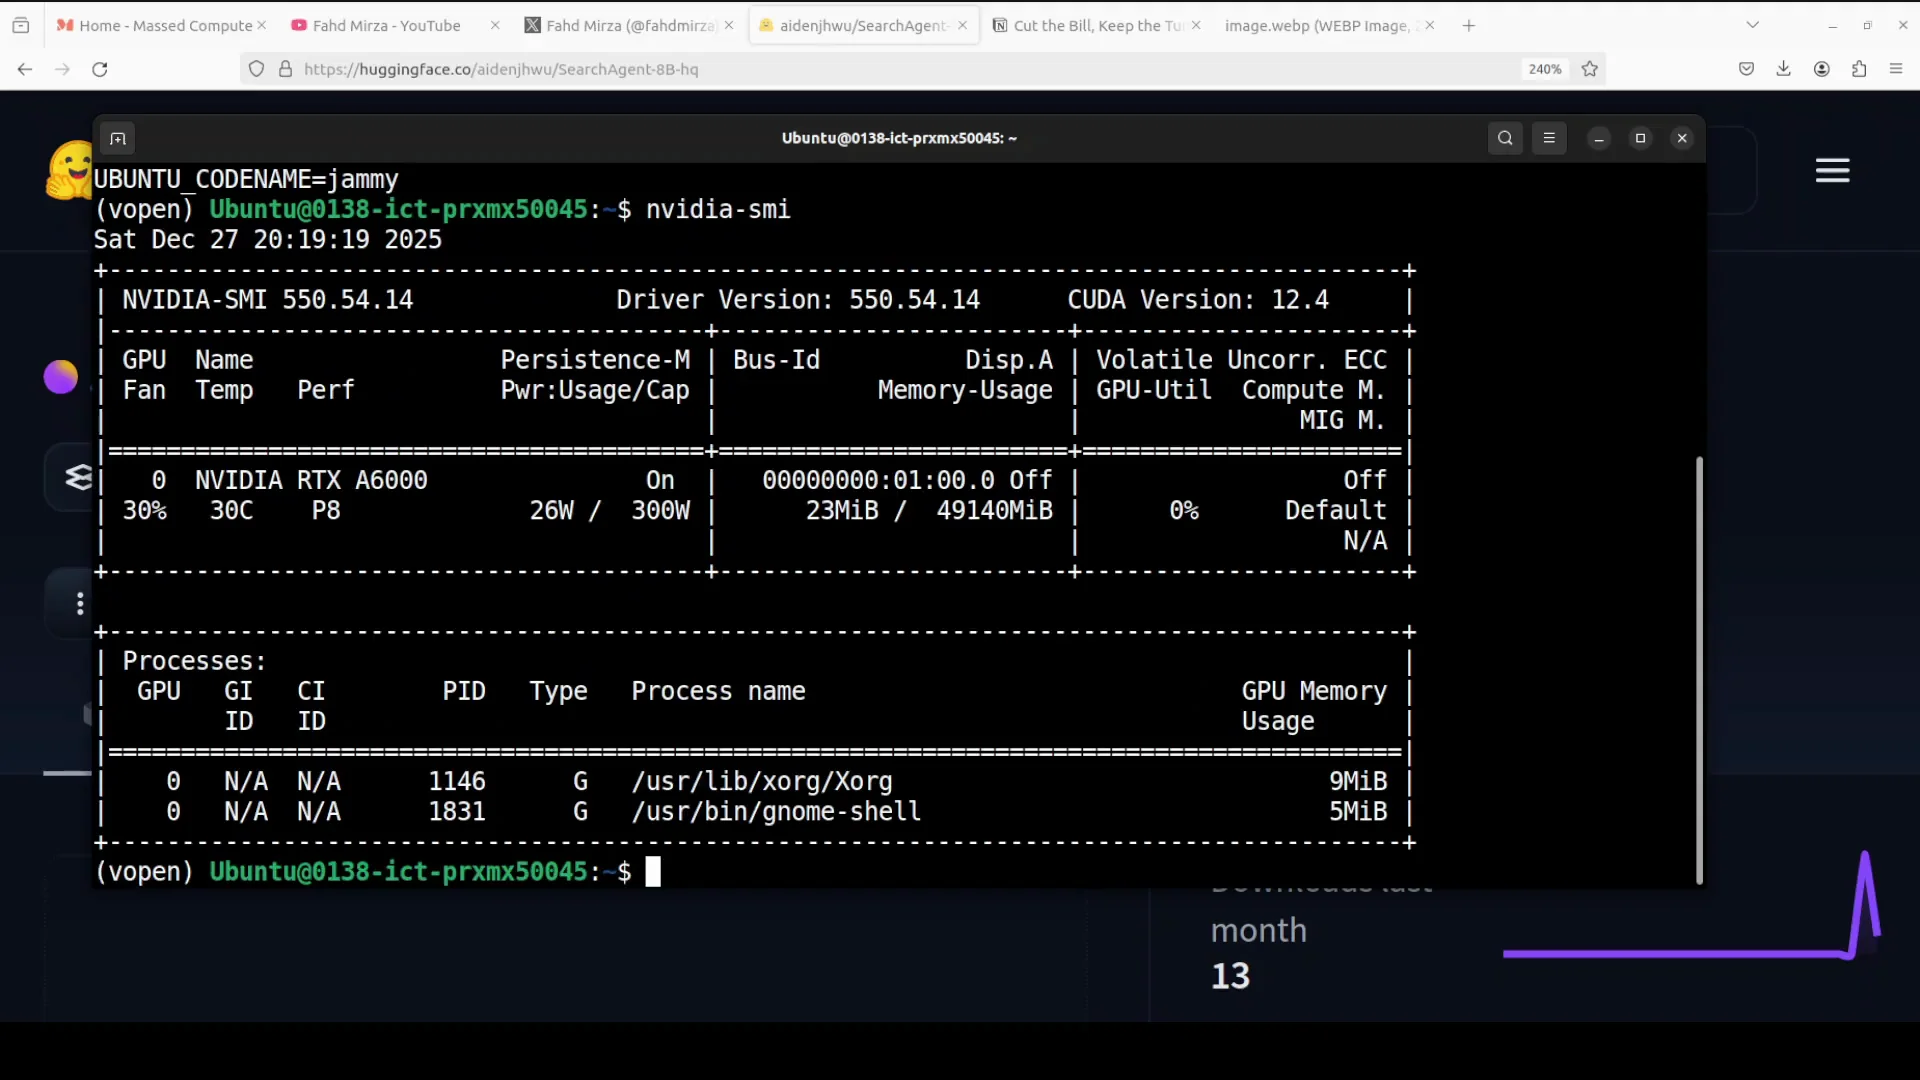Open the Firefox extensions icon
The height and width of the screenshot is (1080, 1920).
coord(1859,69)
